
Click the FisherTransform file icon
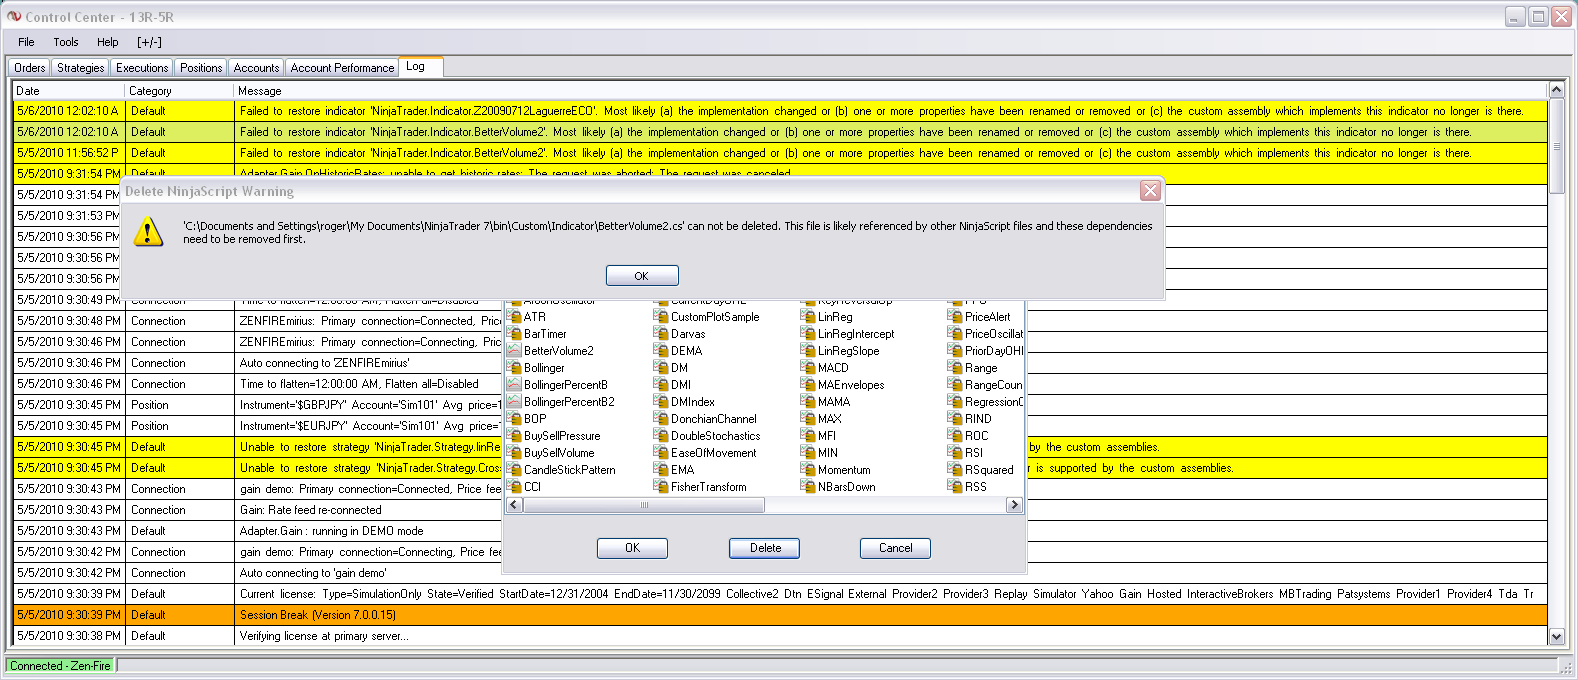[661, 487]
